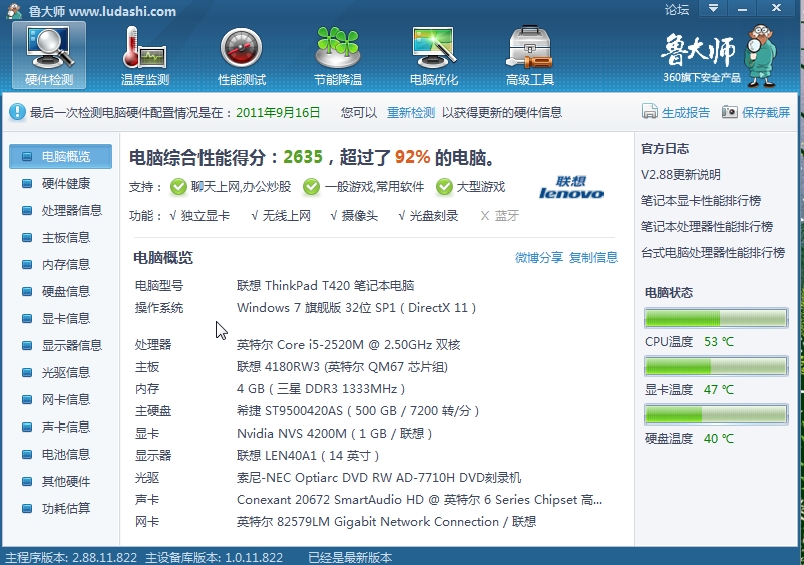The image size is (804, 565).
Task: Open 笔记本显卡性能排行榜 link
Action: 701,200
